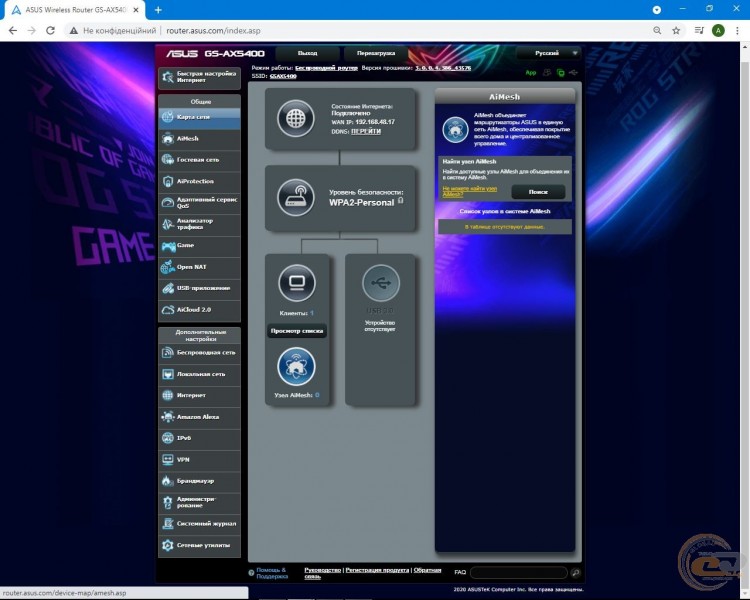750x600 pixels.
Task: Go back with the browser back arrow
Action: click(13, 31)
